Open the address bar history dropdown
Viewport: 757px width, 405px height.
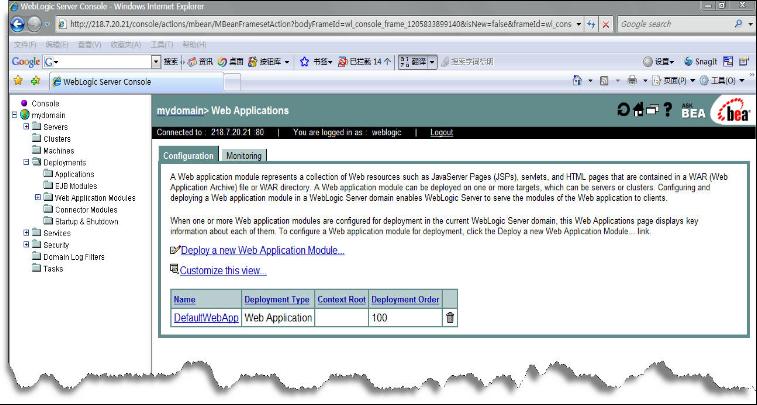(x=578, y=24)
